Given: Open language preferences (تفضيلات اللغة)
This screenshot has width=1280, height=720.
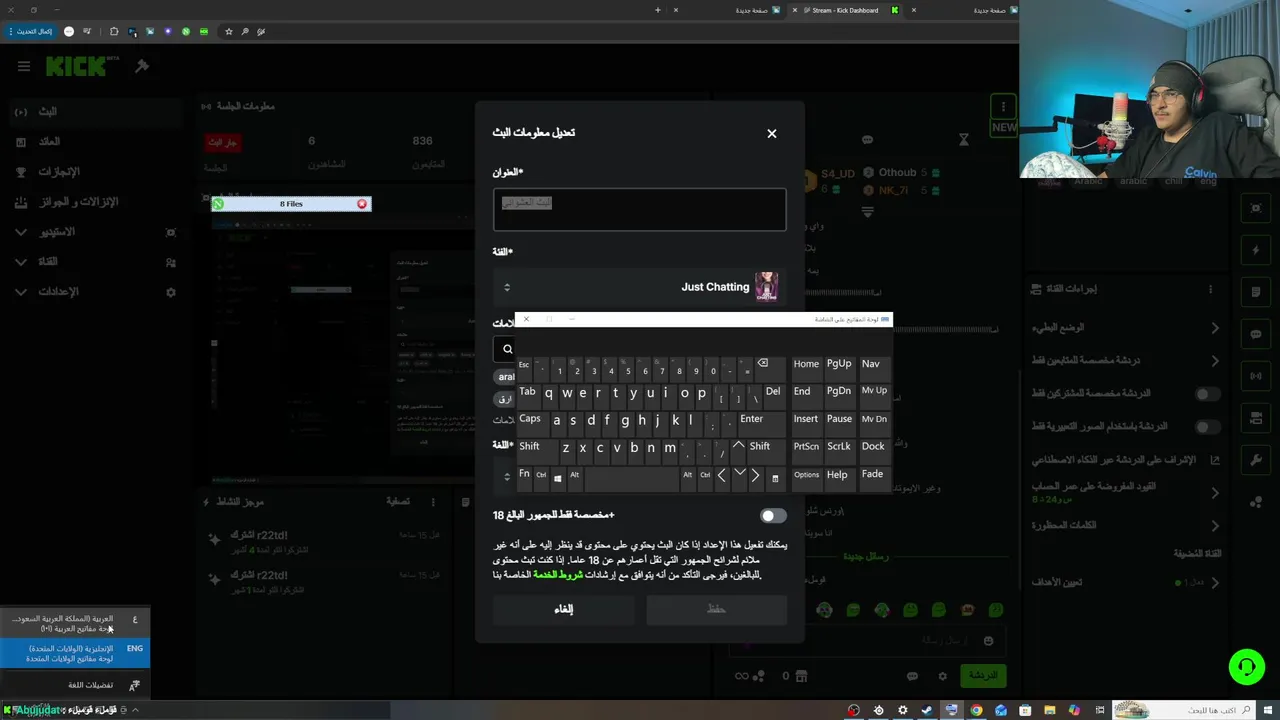Looking at the screenshot, I should pos(75,685).
